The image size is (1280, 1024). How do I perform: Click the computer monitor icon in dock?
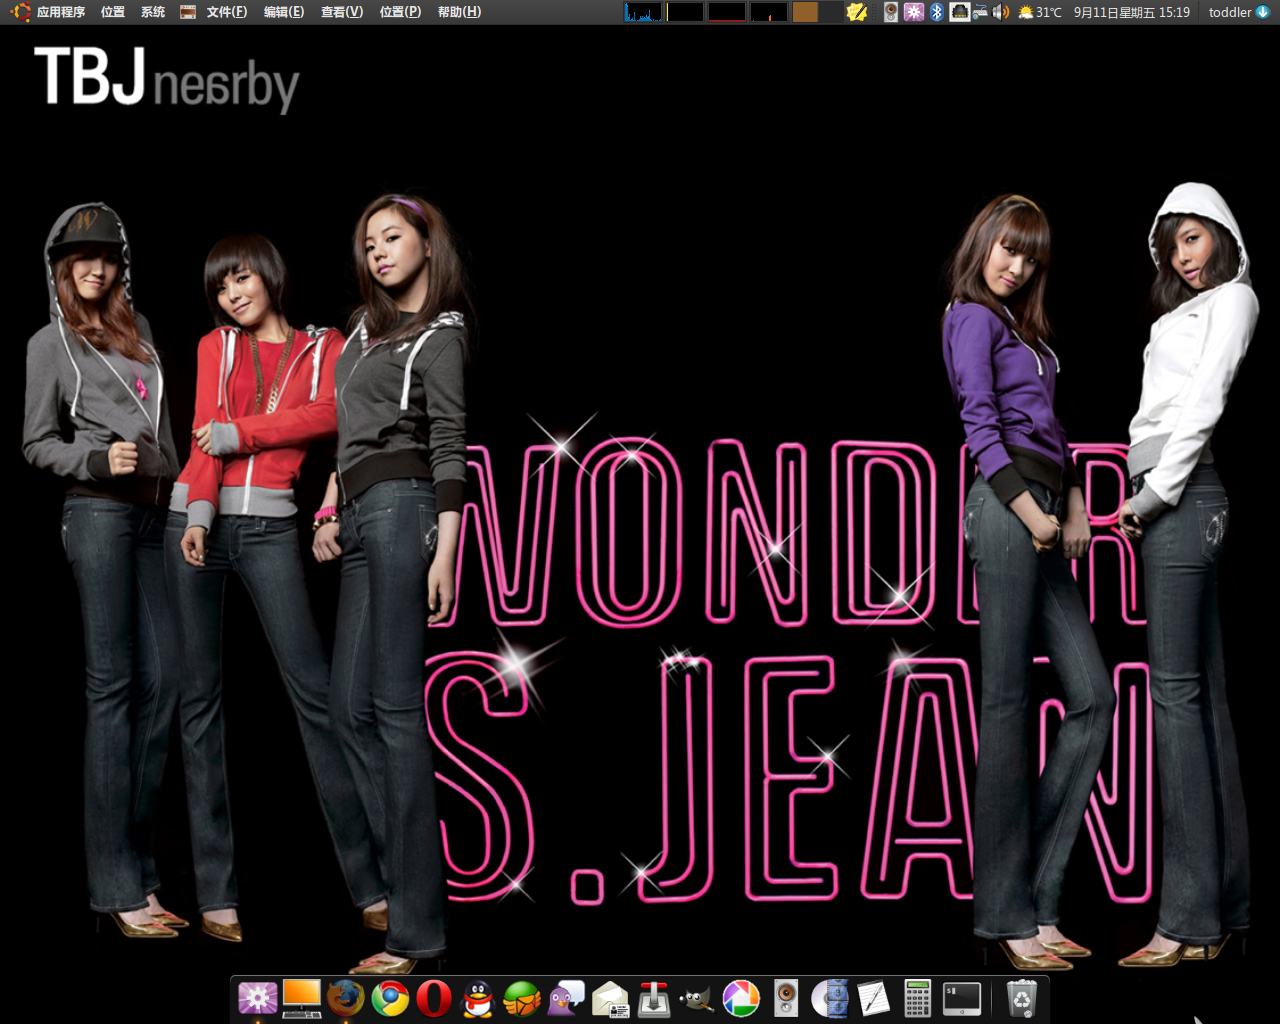(x=301, y=998)
